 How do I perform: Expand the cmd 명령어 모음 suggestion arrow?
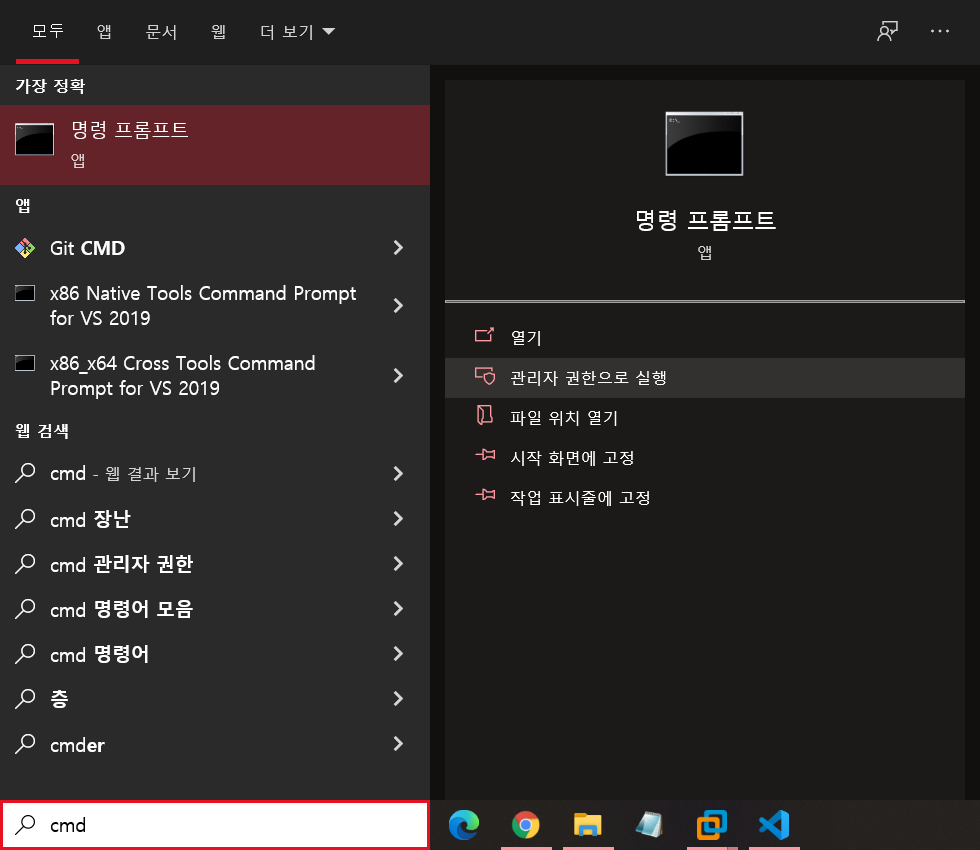[x=398, y=609]
